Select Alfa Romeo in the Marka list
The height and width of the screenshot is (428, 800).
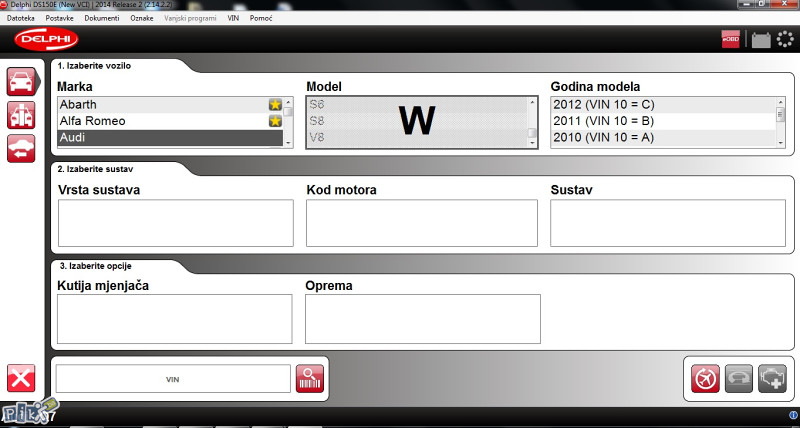click(170, 121)
